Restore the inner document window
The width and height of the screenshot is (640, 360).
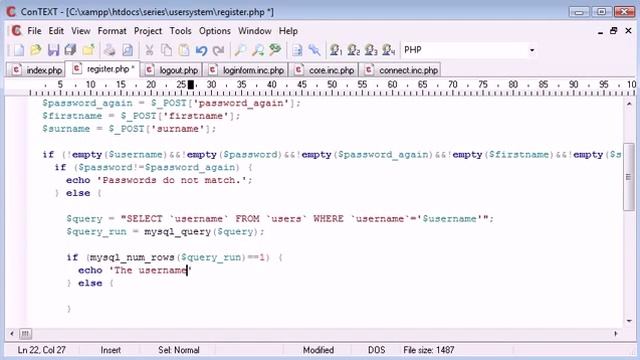613,31
